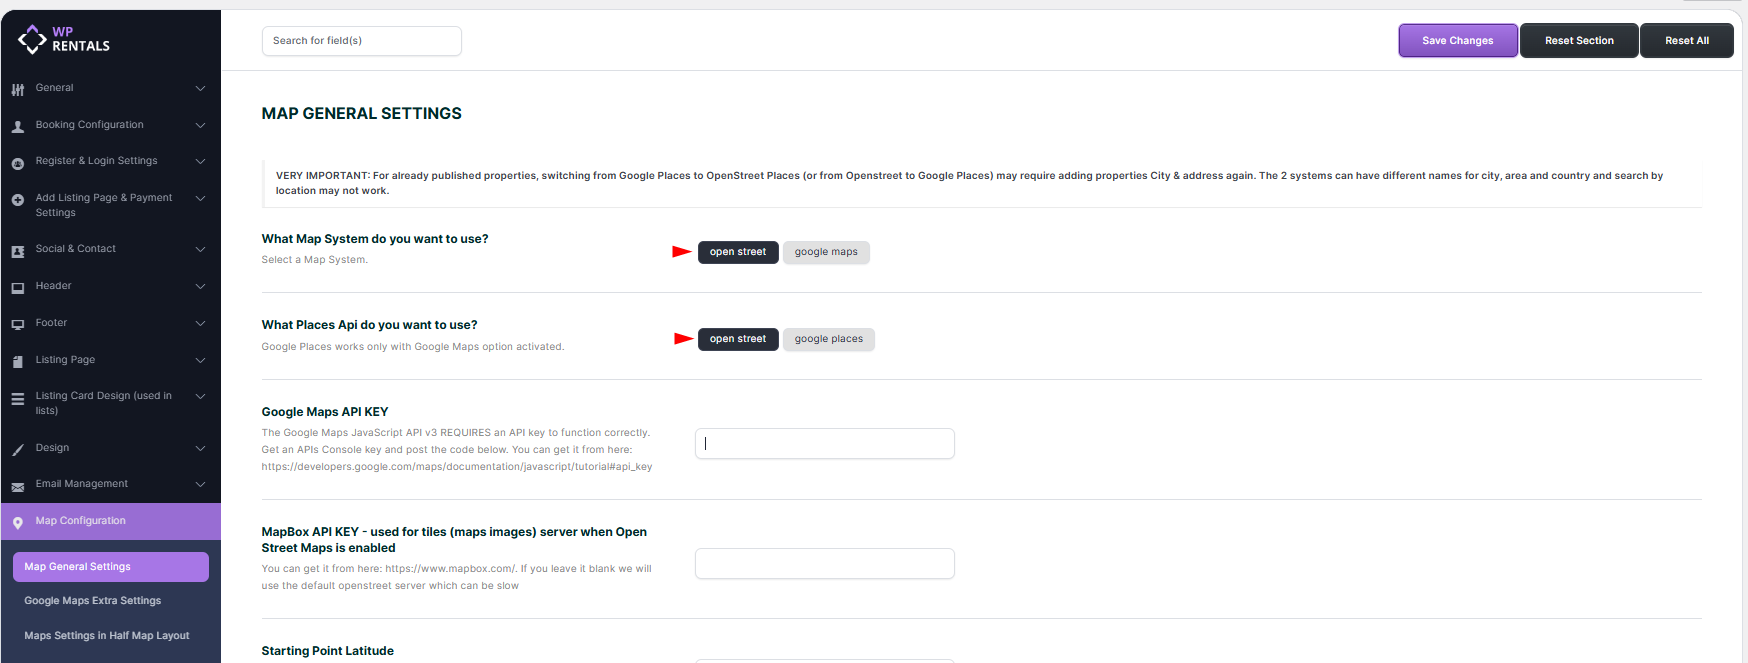Open Maps Settings in Half Map Layout
The width and height of the screenshot is (1748, 663).
pyautogui.click(x=107, y=636)
